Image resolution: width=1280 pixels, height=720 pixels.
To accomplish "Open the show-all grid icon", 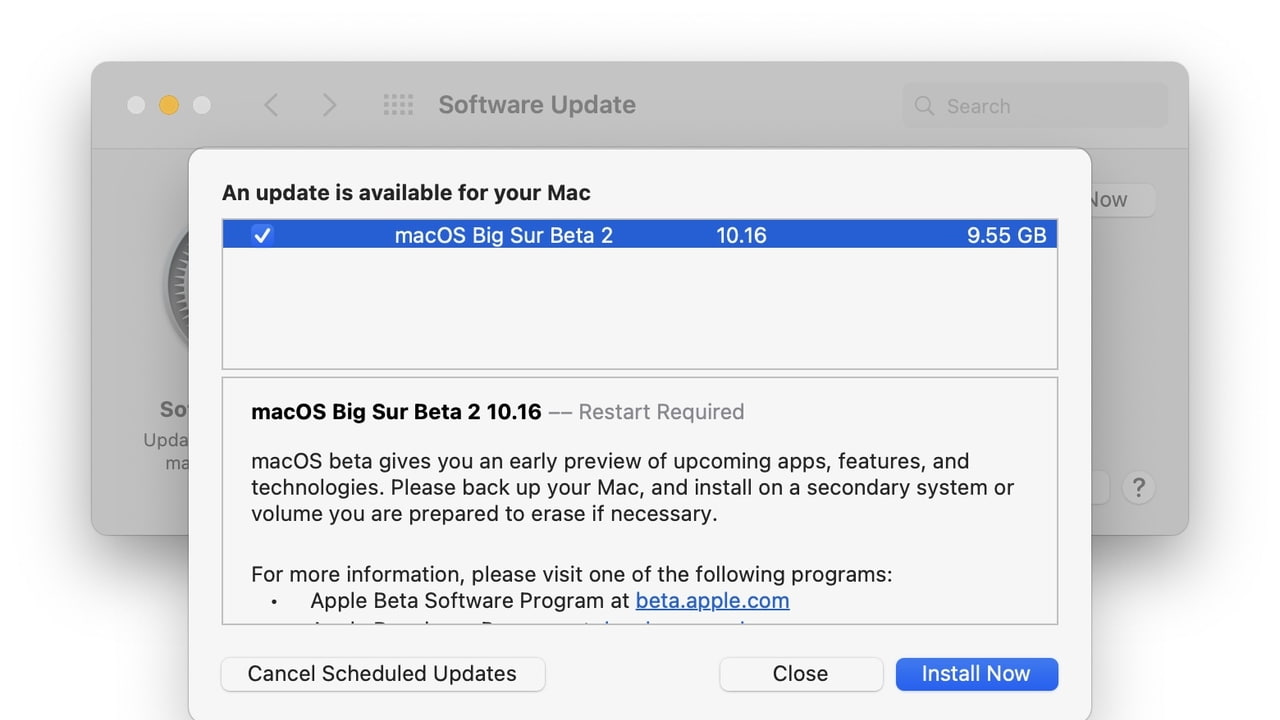I will pyautogui.click(x=398, y=105).
